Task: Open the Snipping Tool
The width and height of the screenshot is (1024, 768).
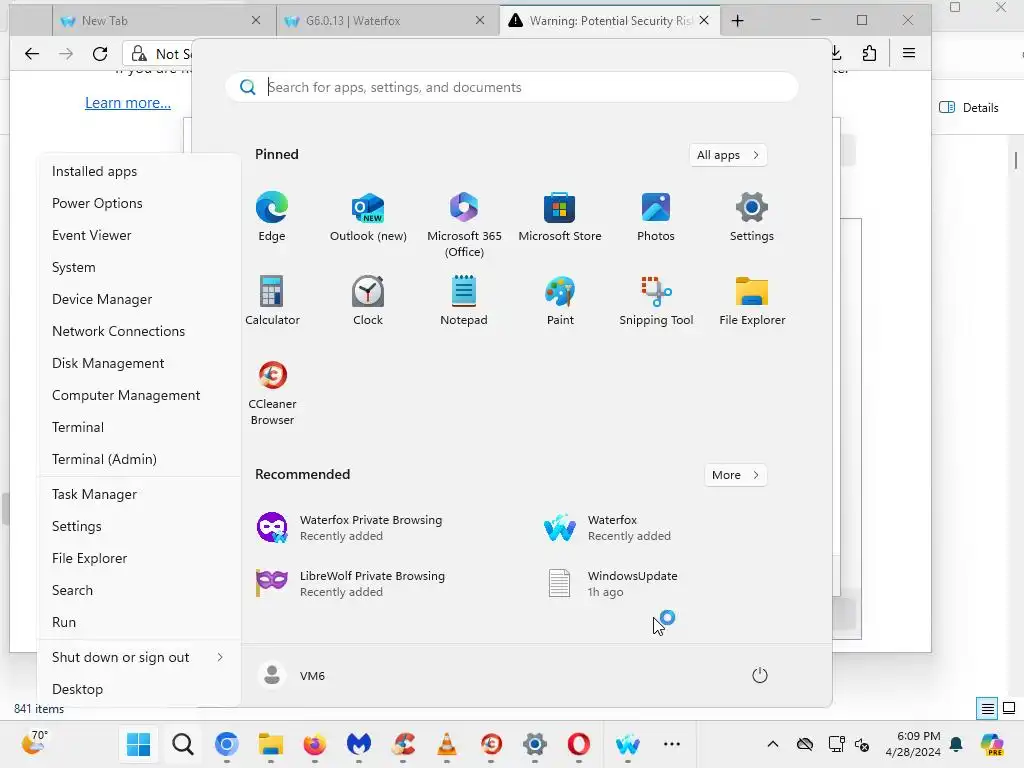Action: click(x=656, y=300)
